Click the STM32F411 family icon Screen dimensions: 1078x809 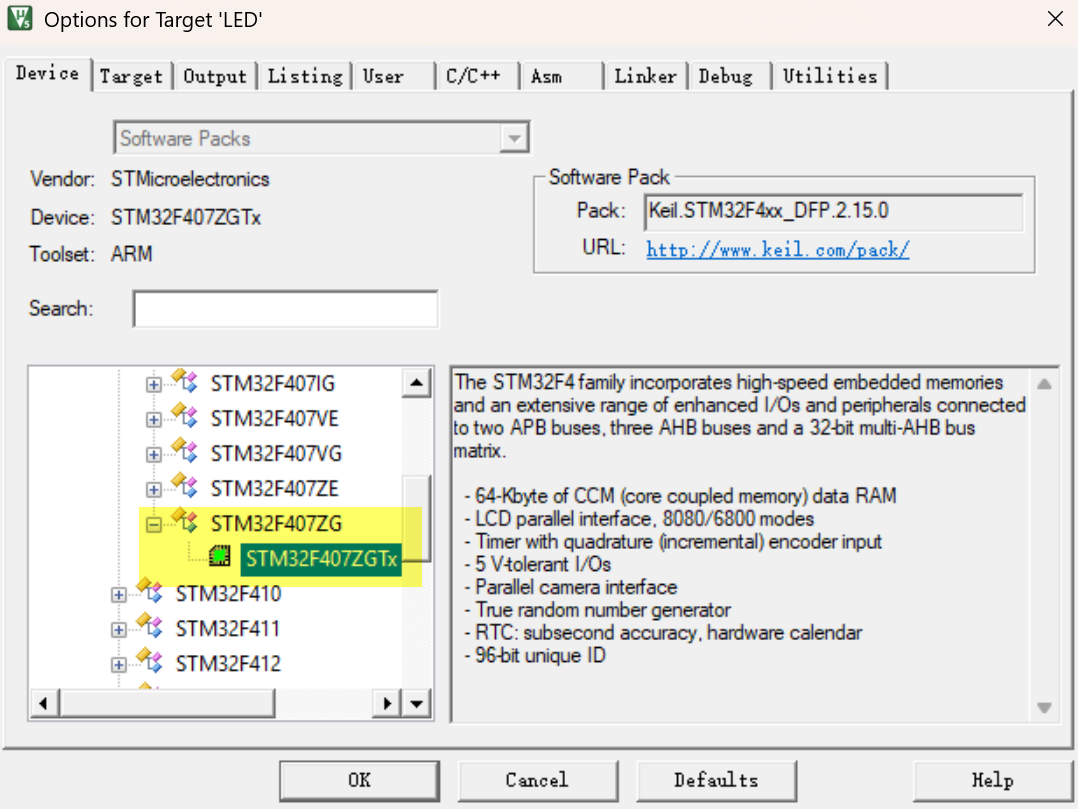pos(150,626)
